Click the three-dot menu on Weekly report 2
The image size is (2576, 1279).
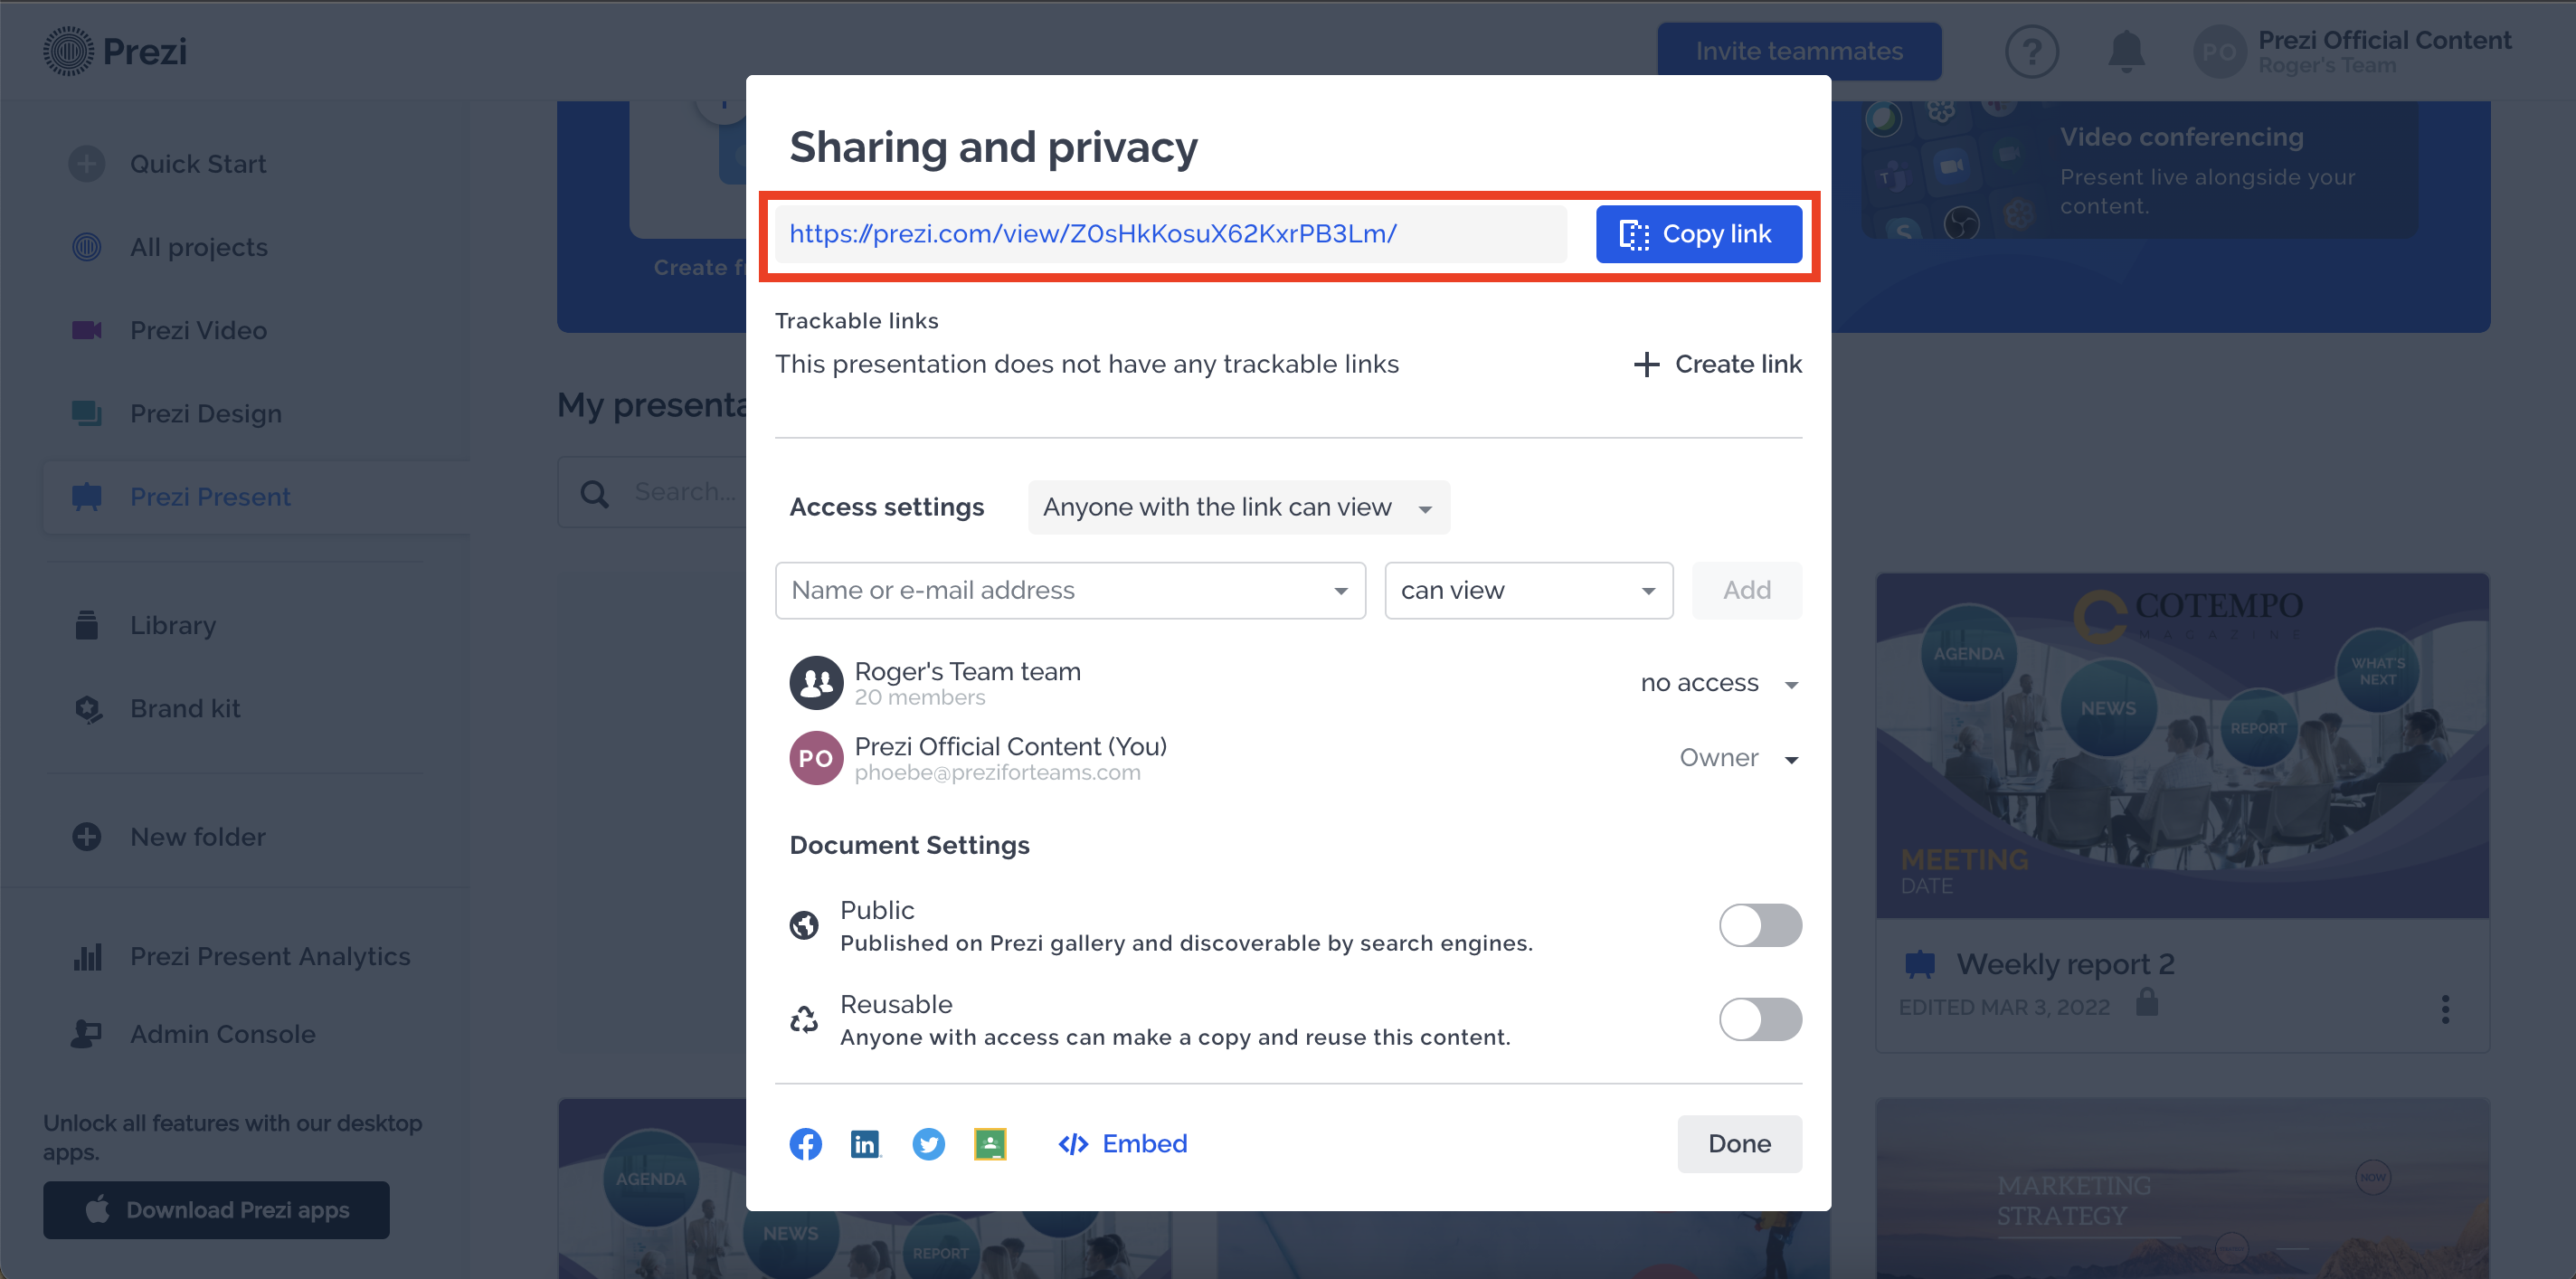pos(2444,1009)
